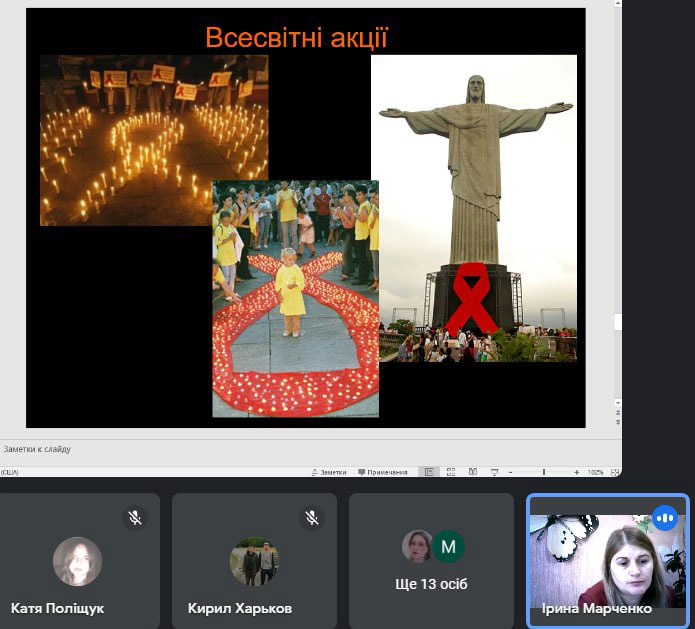Select the Christ statue photo on slide

tap(474, 208)
